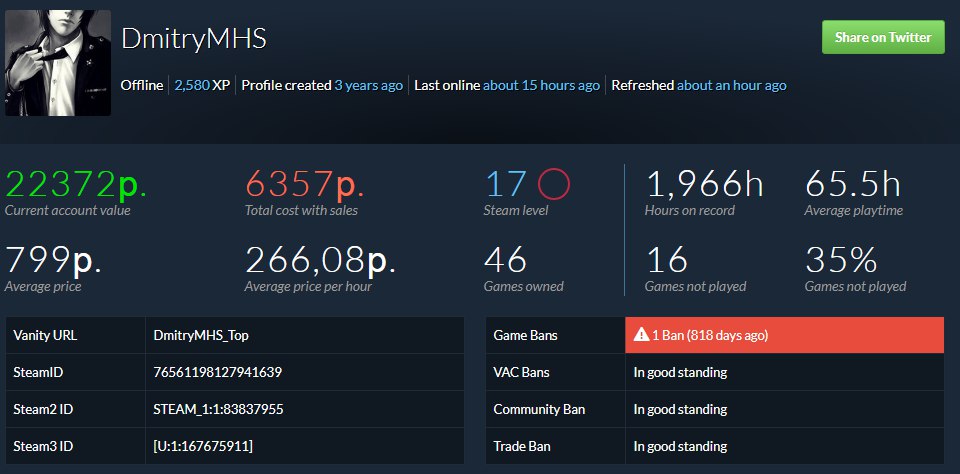Screen dimensions: 960x474
Task: Click the '3 years ago' profile created link
Action: pyautogui.click(x=369, y=85)
